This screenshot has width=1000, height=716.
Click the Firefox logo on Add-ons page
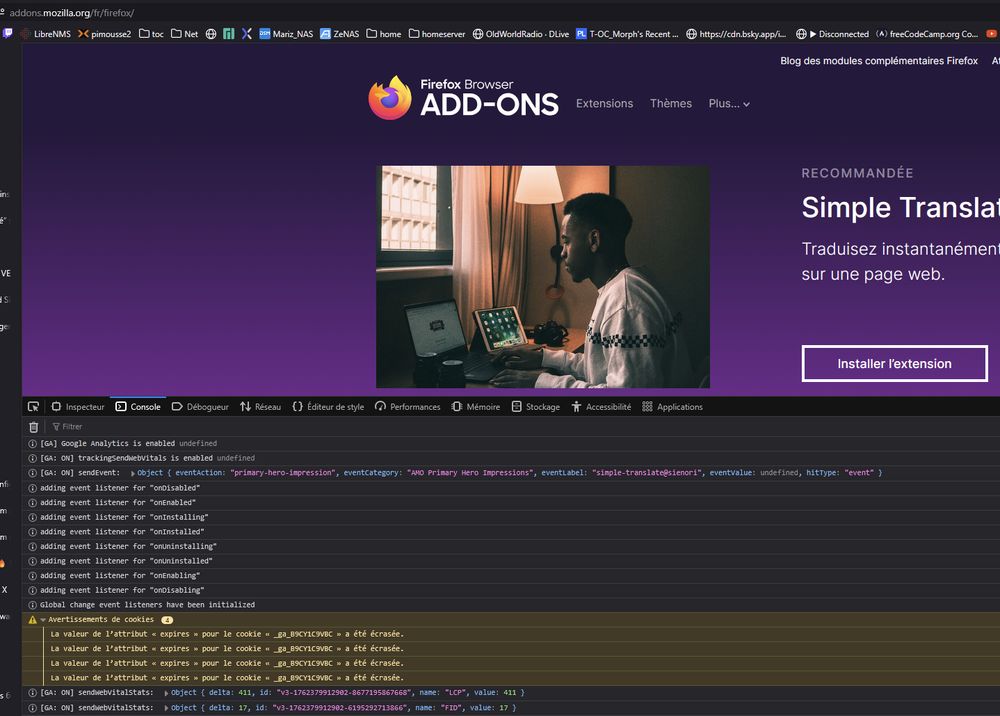[x=390, y=98]
